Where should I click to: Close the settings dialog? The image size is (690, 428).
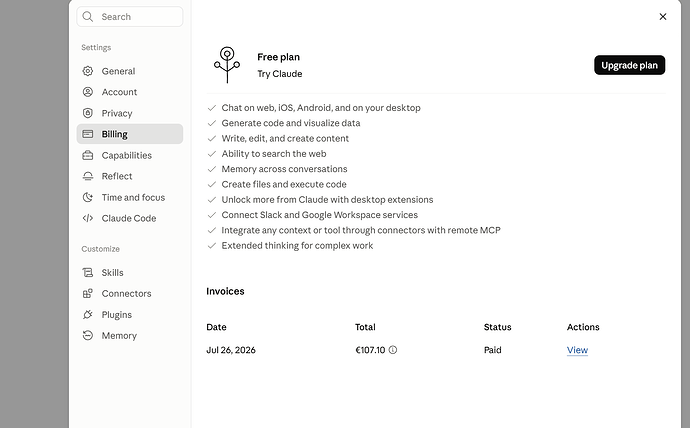tap(663, 17)
